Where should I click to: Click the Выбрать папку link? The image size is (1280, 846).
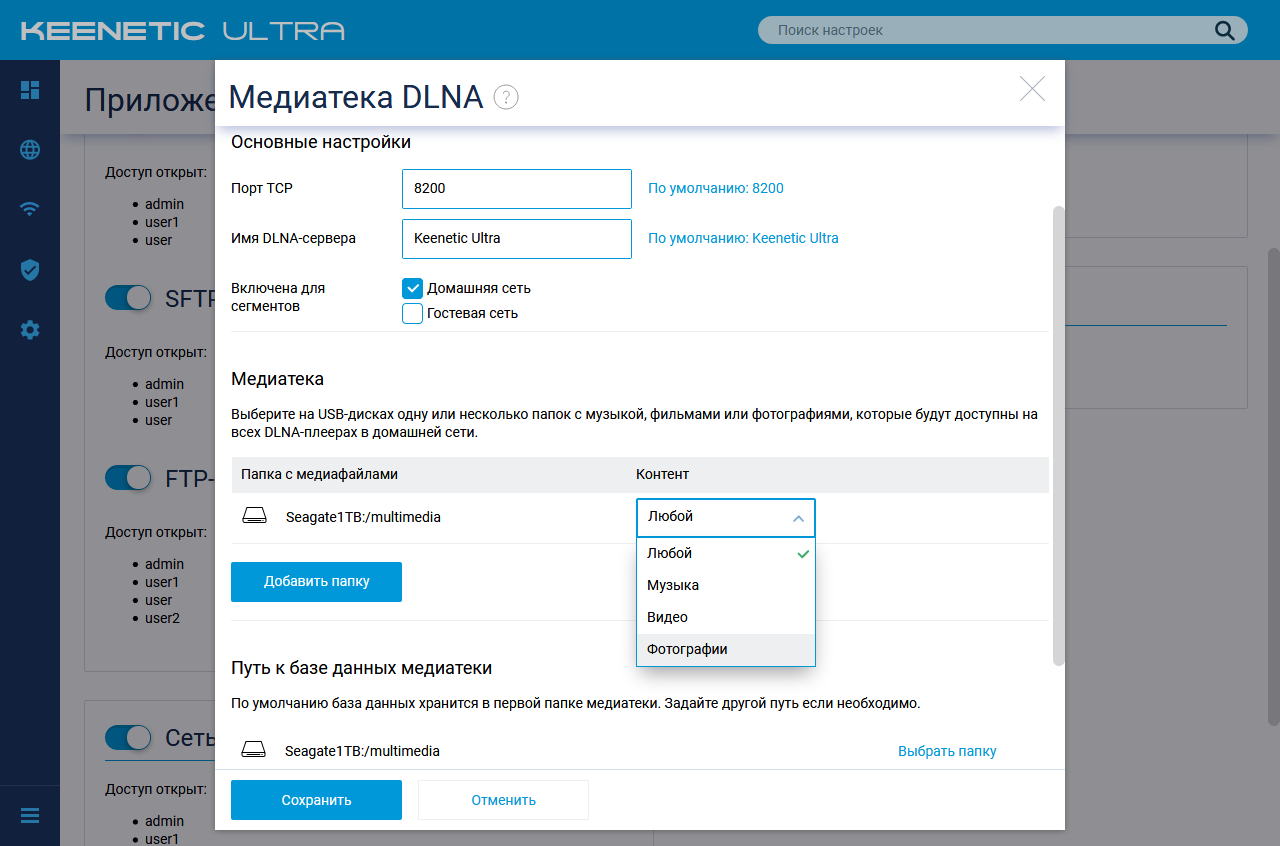(947, 751)
